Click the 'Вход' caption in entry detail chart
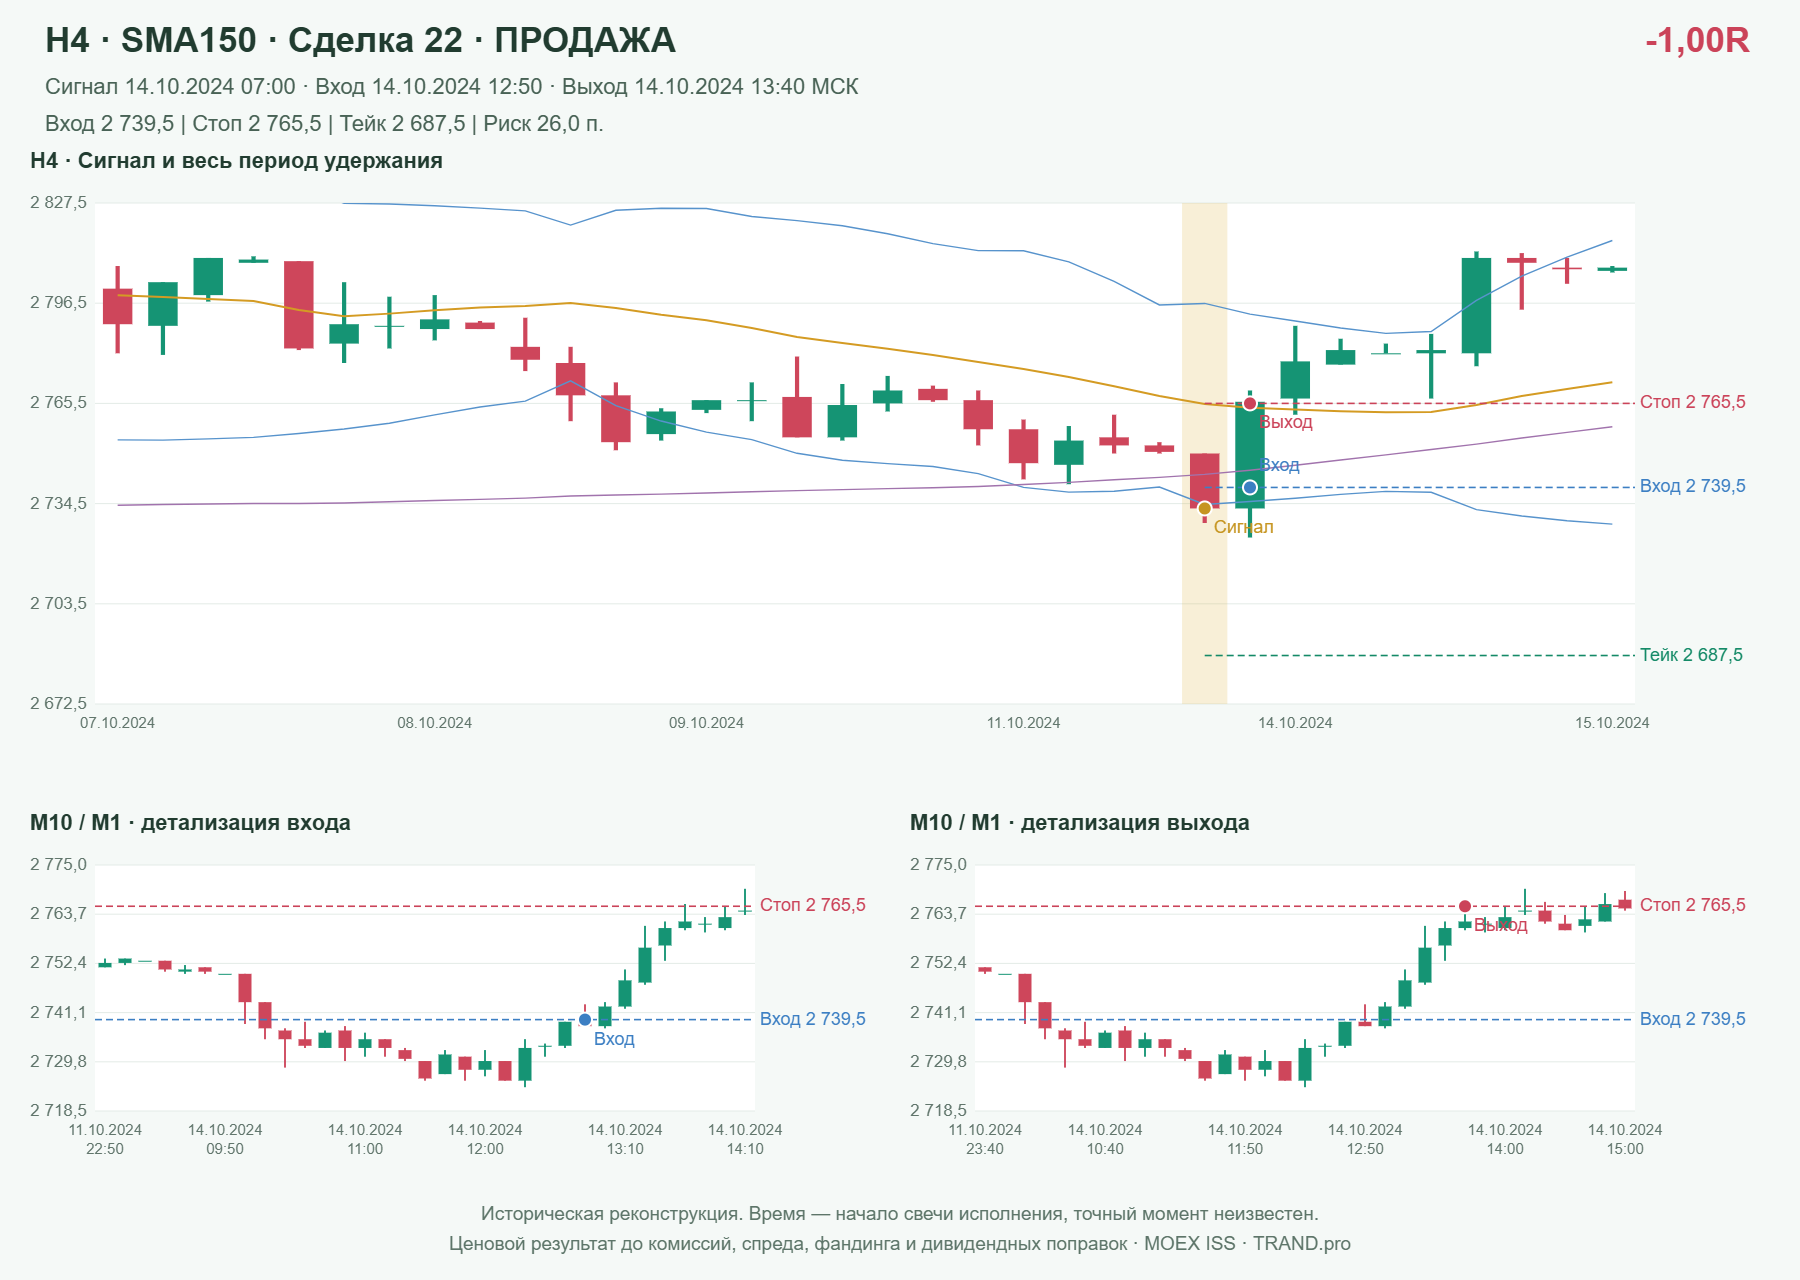This screenshot has width=1800, height=1280. (614, 1039)
